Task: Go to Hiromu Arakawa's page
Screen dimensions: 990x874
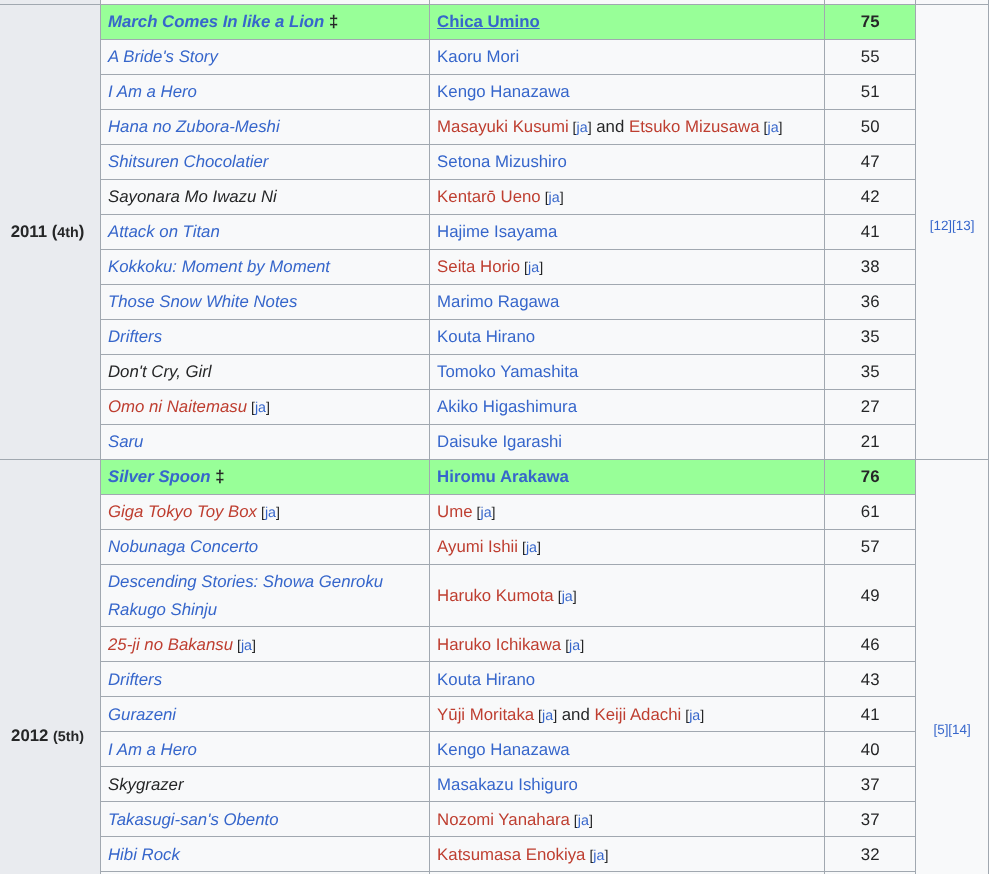Action: 503,477
